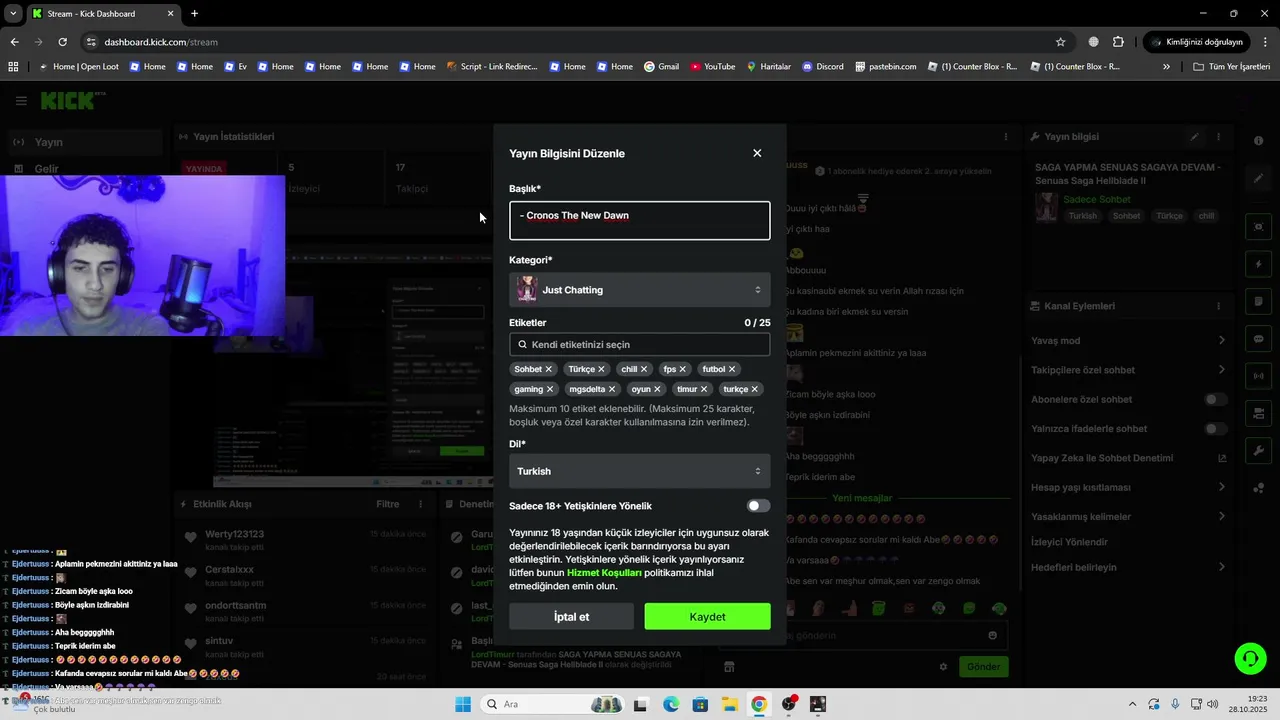Screen dimensions: 1280x720
Task: Toggle Yalnızca ifadelerle sohbet switch
Action: pos(1216,429)
